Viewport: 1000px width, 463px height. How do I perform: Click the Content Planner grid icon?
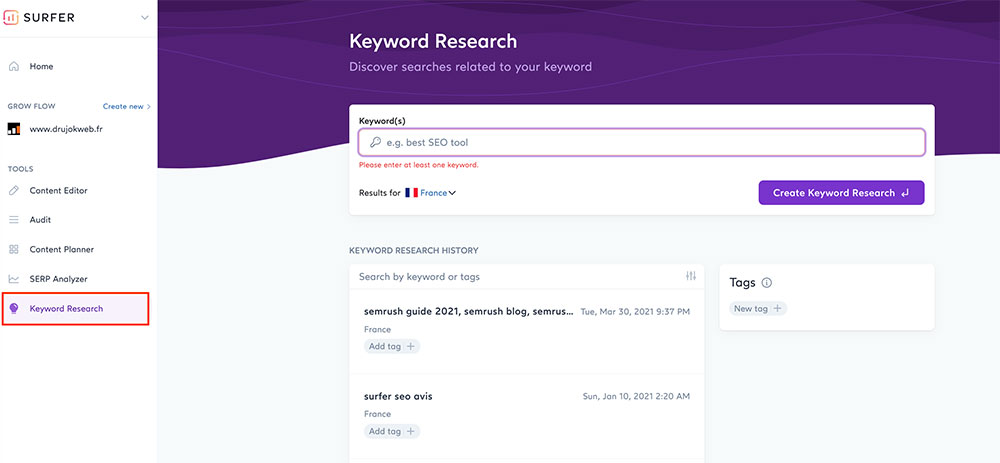(14, 249)
